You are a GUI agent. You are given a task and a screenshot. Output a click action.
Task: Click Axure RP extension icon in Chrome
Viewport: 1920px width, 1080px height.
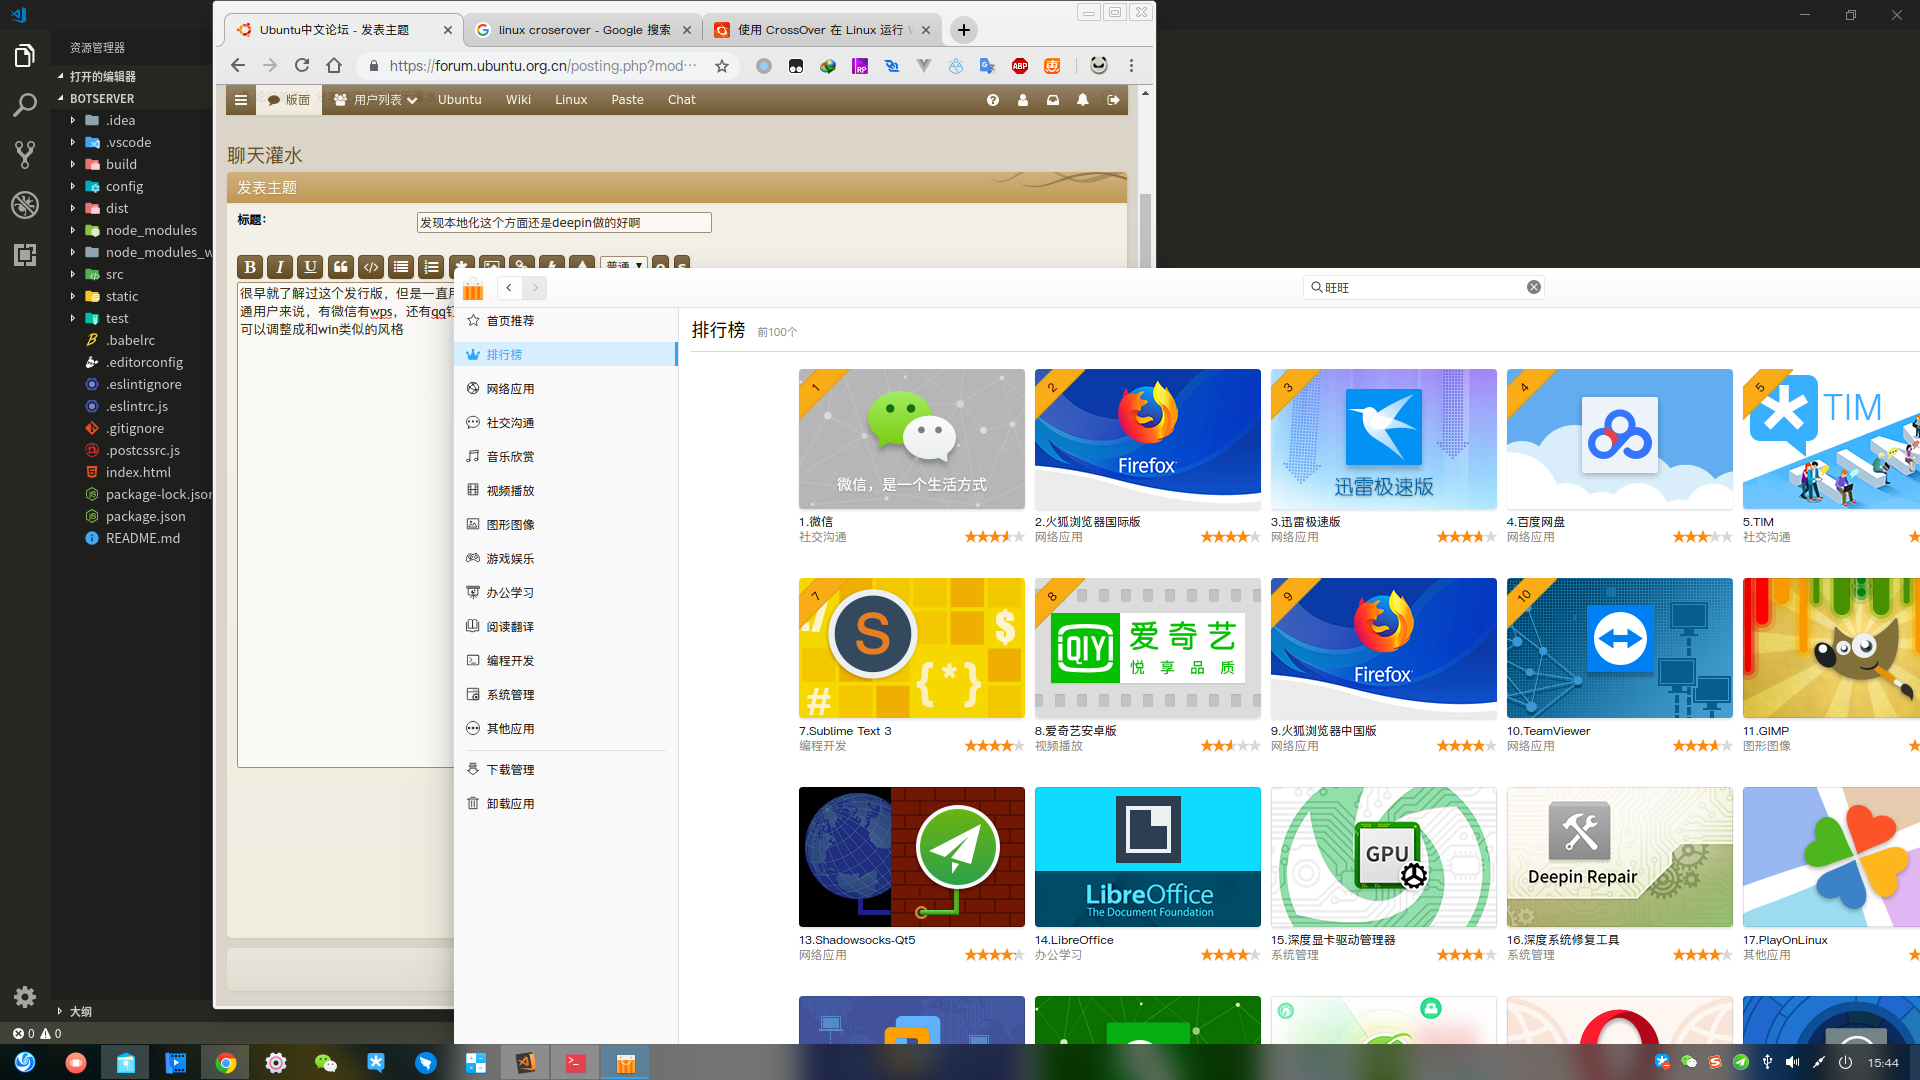tap(860, 66)
